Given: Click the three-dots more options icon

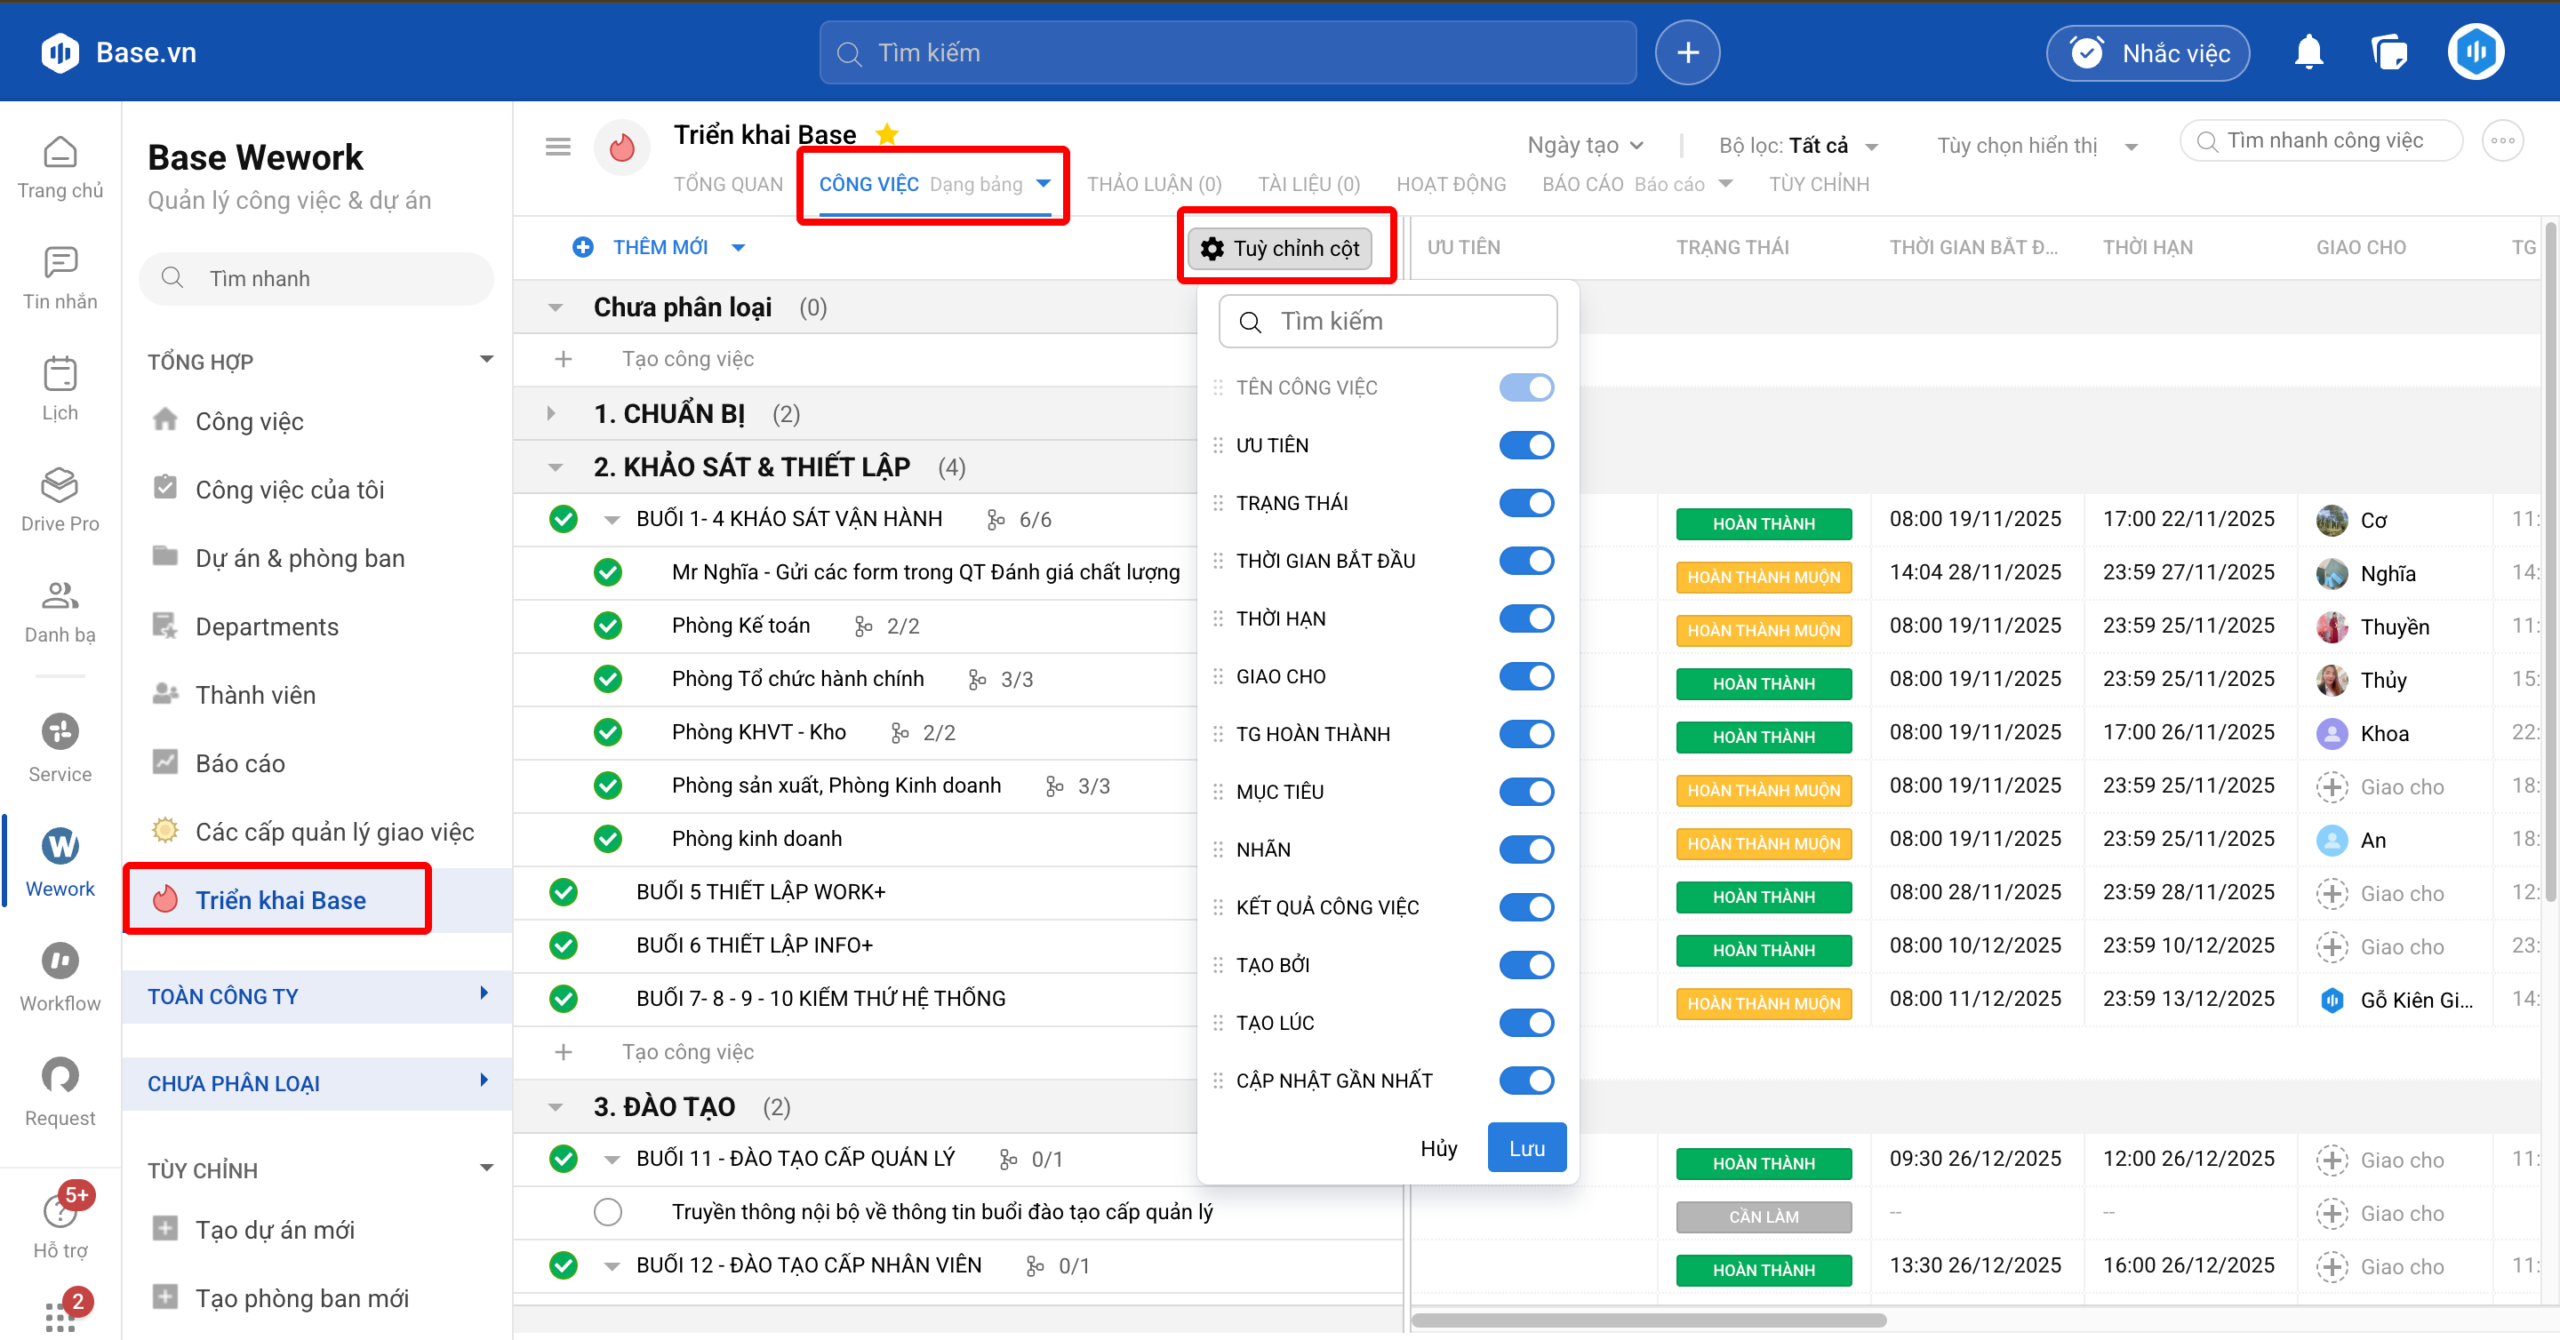Looking at the screenshot, I should click(2502, 141).
